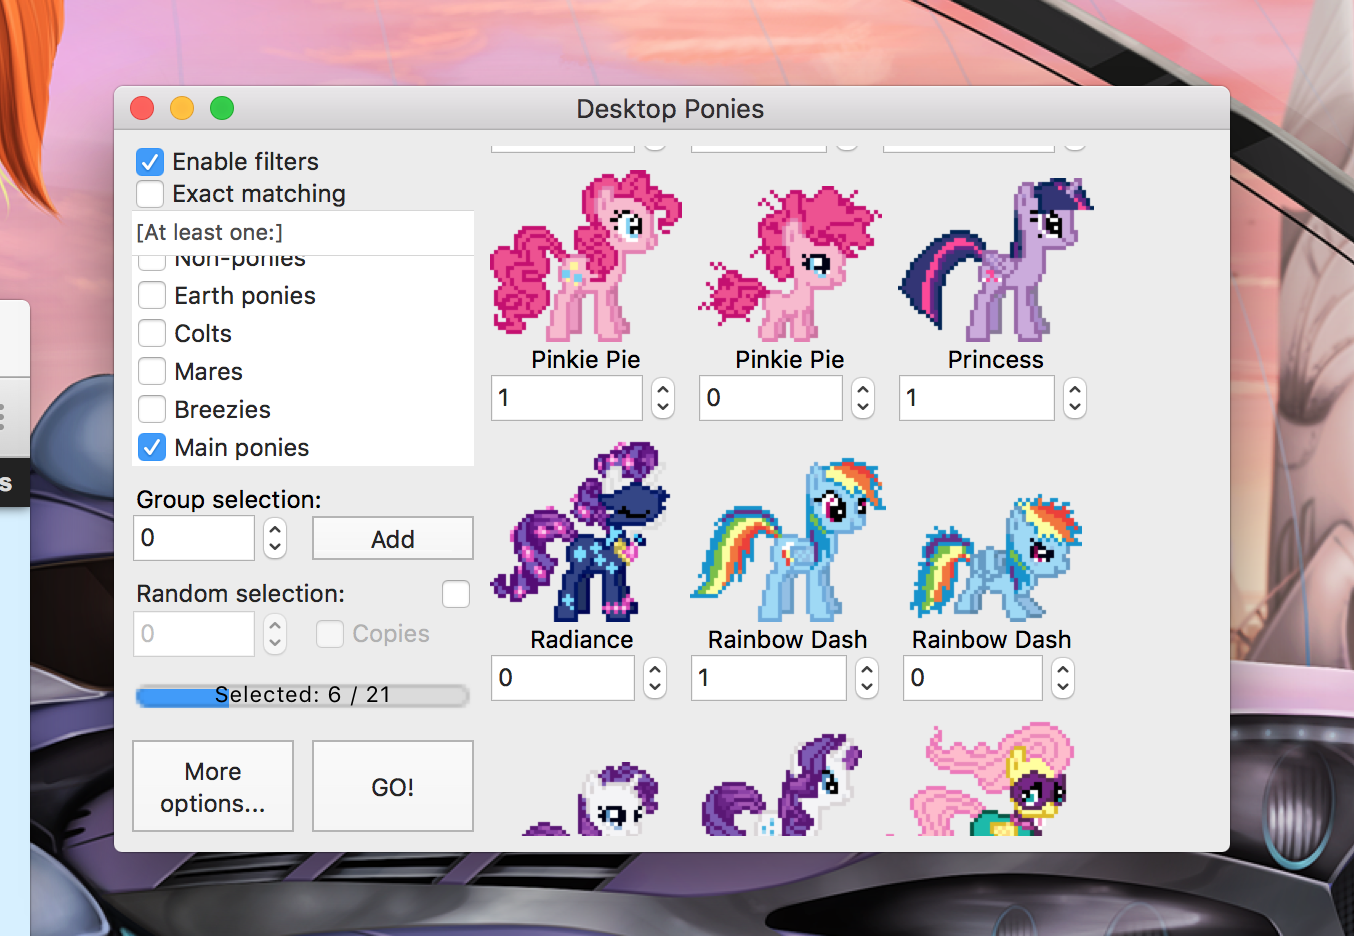Decrease the adult Rainbow Dash count
The height and width of the screenshot is (936, 1354).
(867, 687)
